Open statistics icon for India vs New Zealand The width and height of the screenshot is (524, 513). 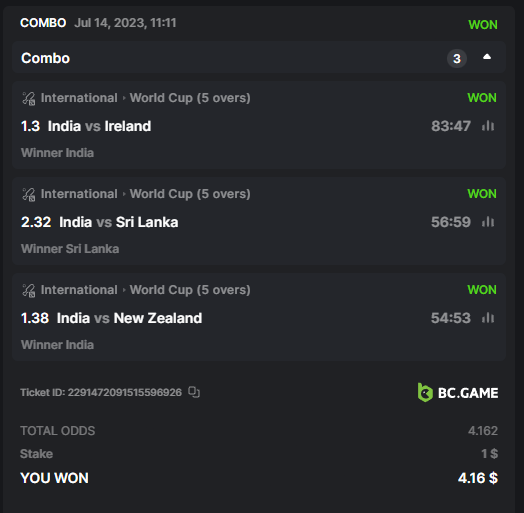coord(488,318)
